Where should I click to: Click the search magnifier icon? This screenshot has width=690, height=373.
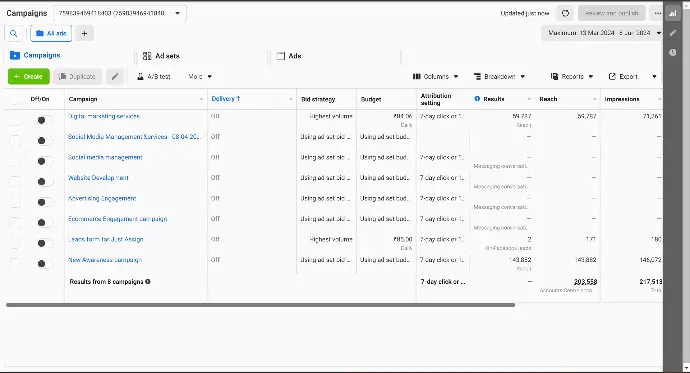click(x=14, y=33)
